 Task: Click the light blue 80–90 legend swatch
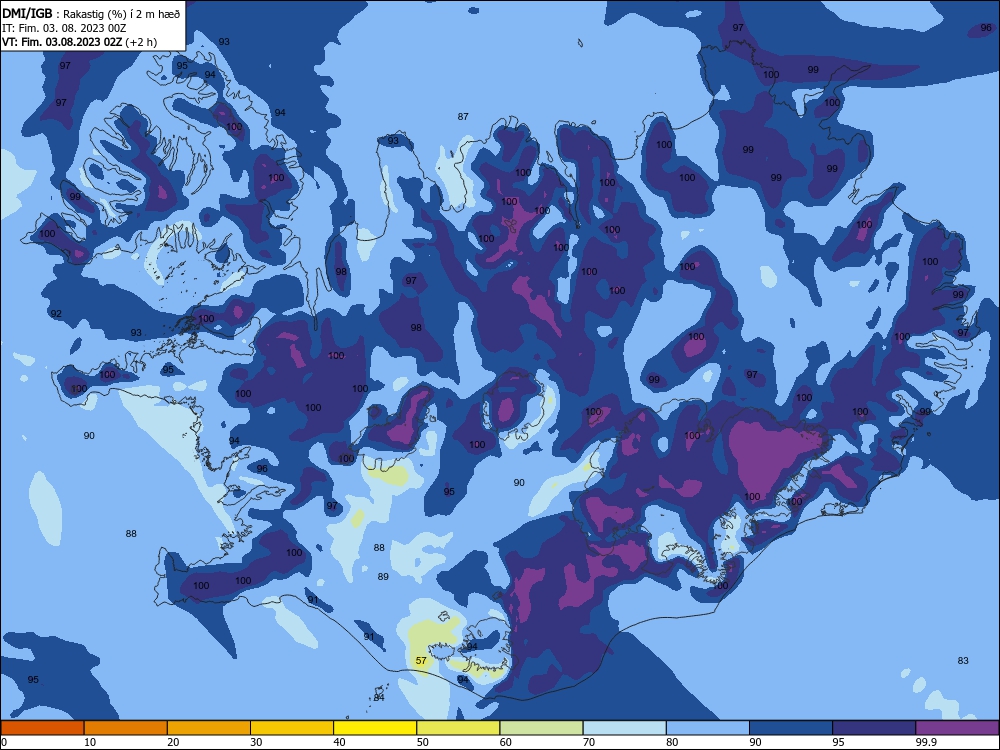(x=708, y=728)
